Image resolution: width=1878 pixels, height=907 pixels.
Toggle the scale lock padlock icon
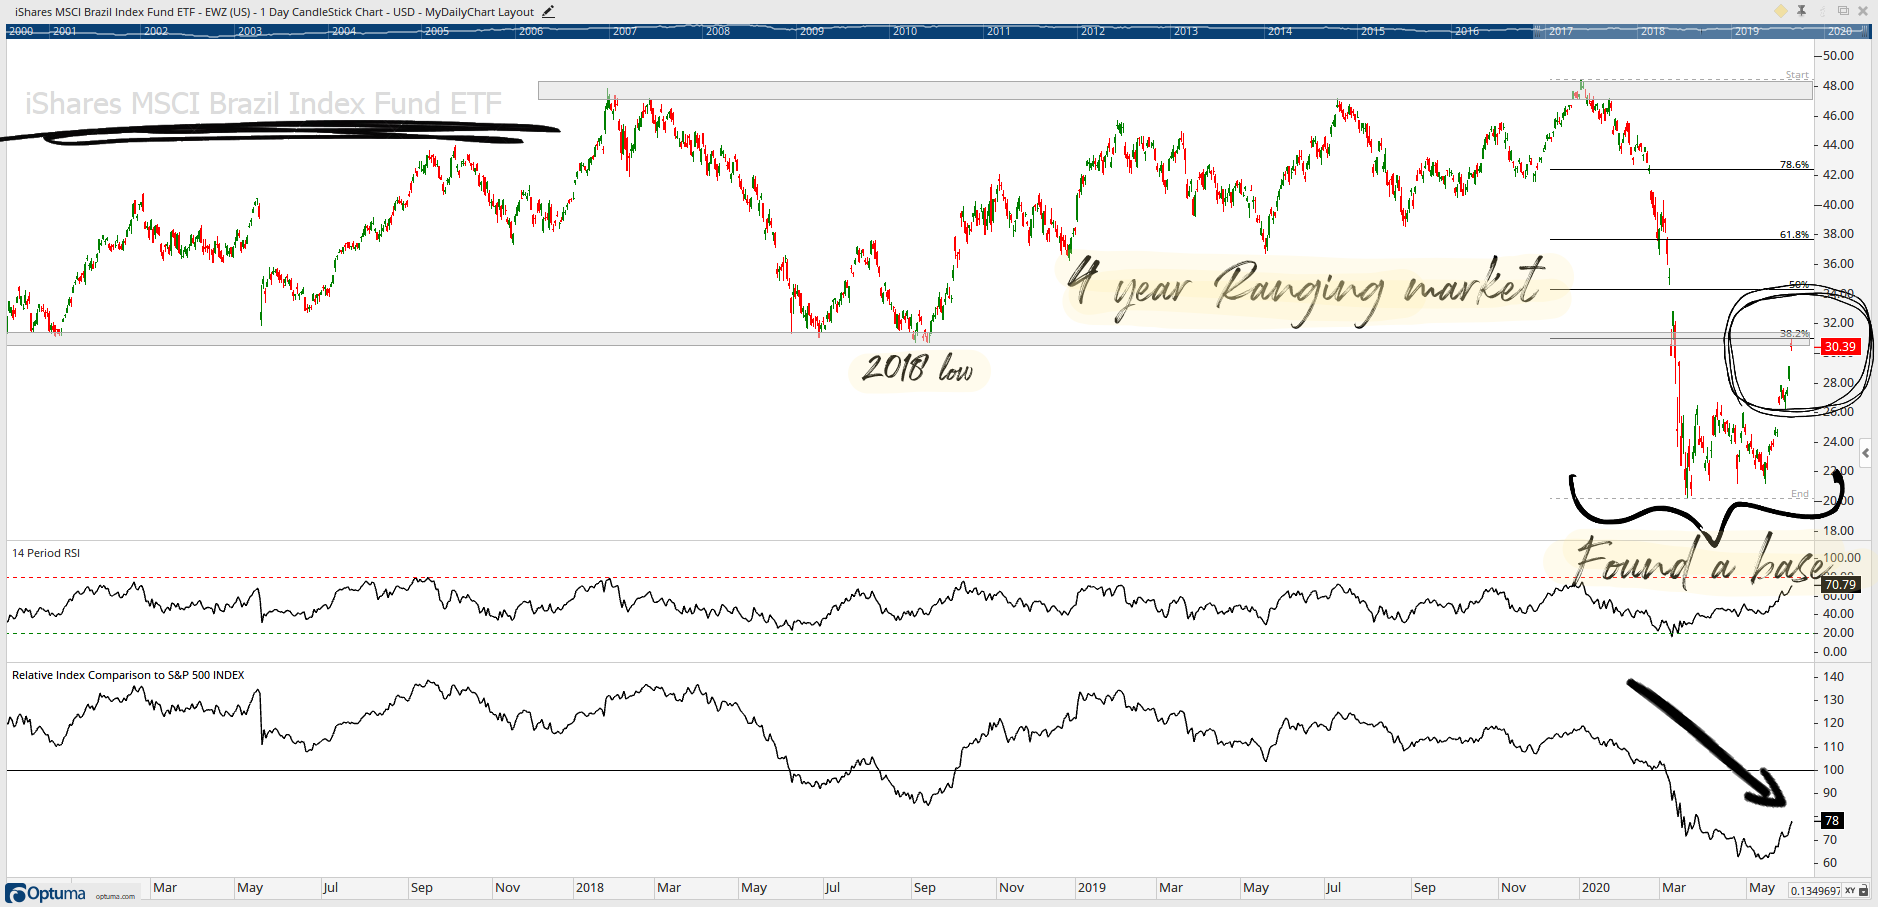coord(1864,890)
